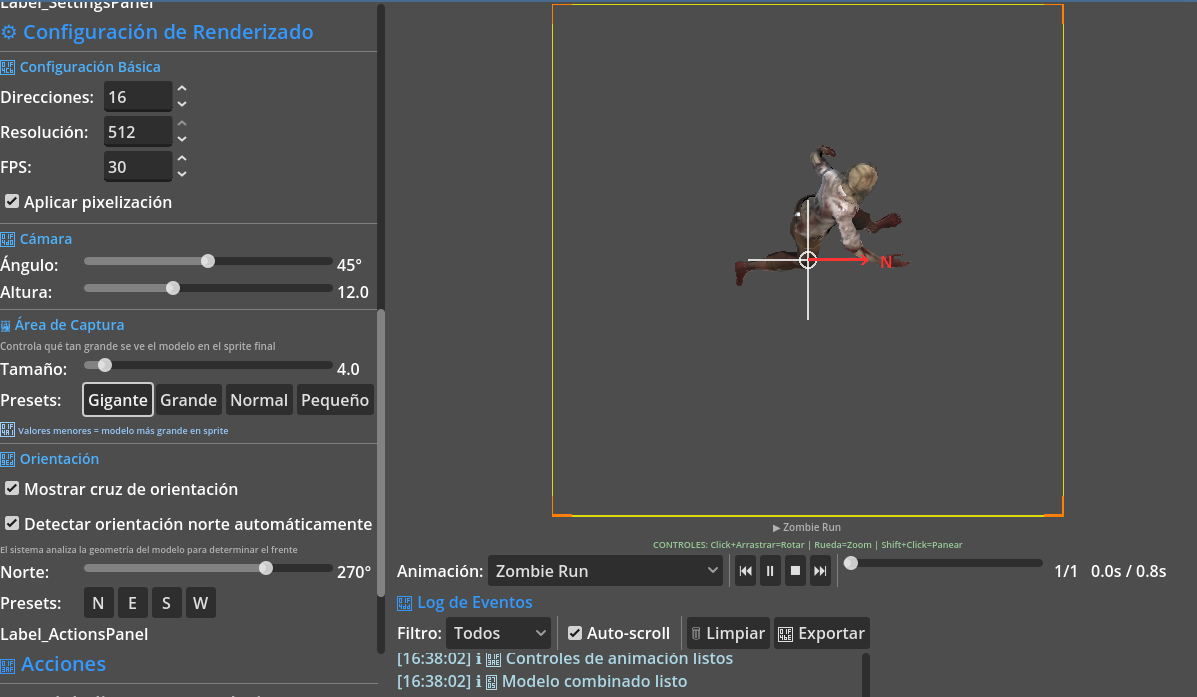Increase the Resolución value with up arrow
The image size is (1197, 697).
(x=182, y=124)
